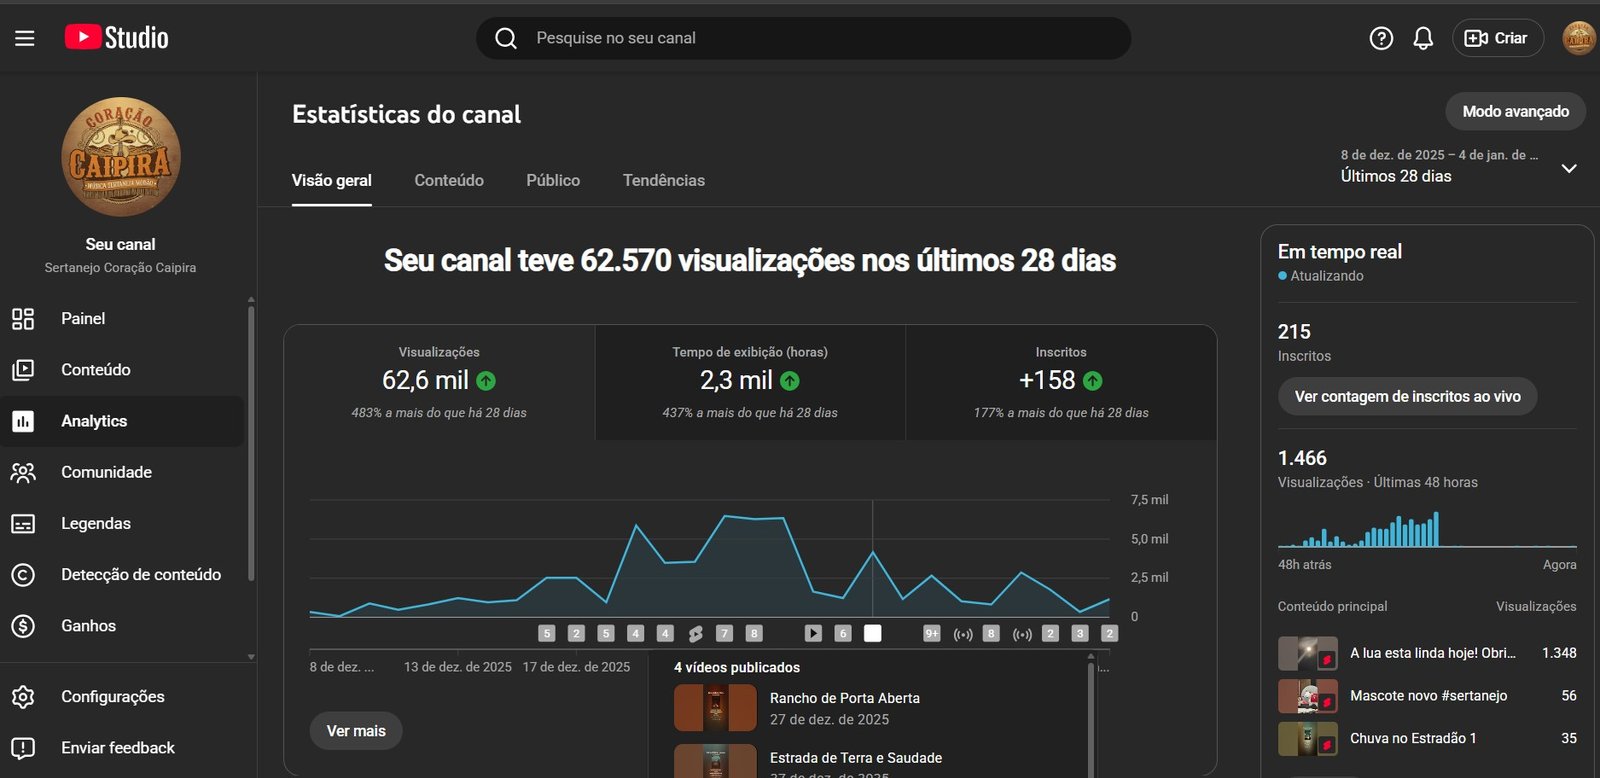The image size is (1600, 778).
Task: Click the sidebar vertical scrollbar
Action: click(x=251, y=443)
